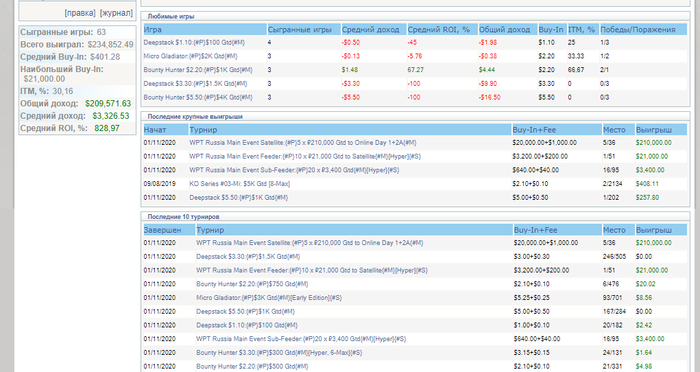
Task: Sort by Общий доход column header
Action: pos(504,30)
